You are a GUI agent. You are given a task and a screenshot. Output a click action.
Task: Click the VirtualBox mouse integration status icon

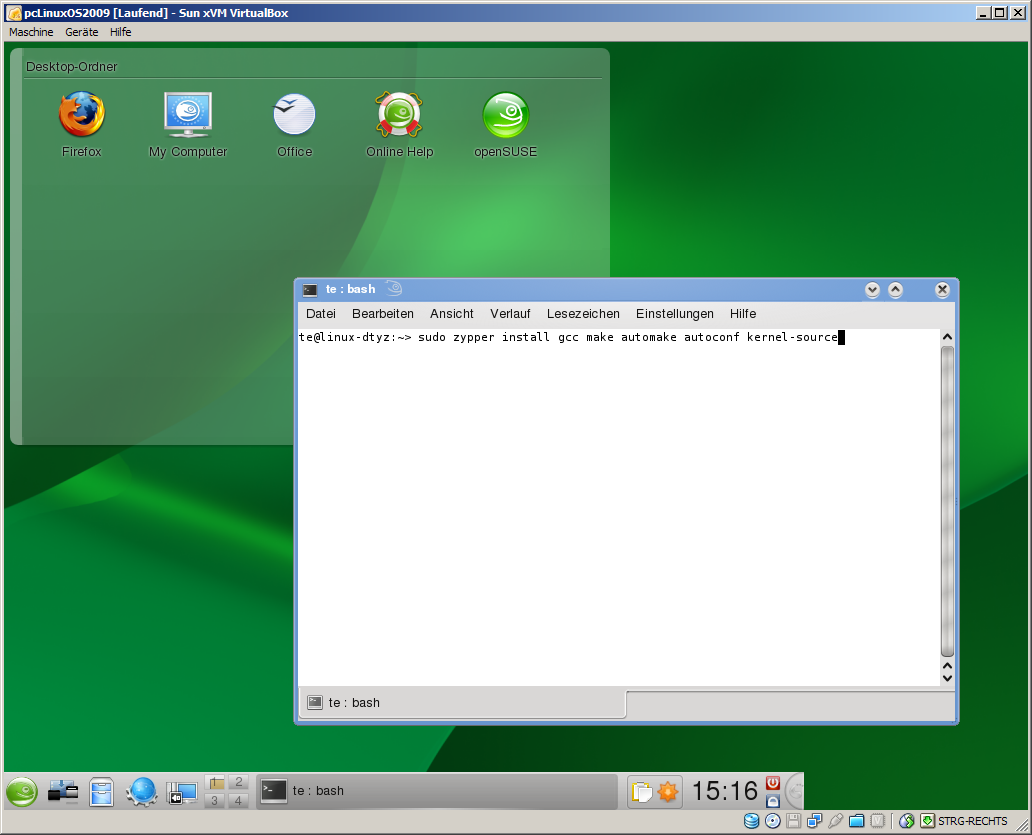[906, 821]
